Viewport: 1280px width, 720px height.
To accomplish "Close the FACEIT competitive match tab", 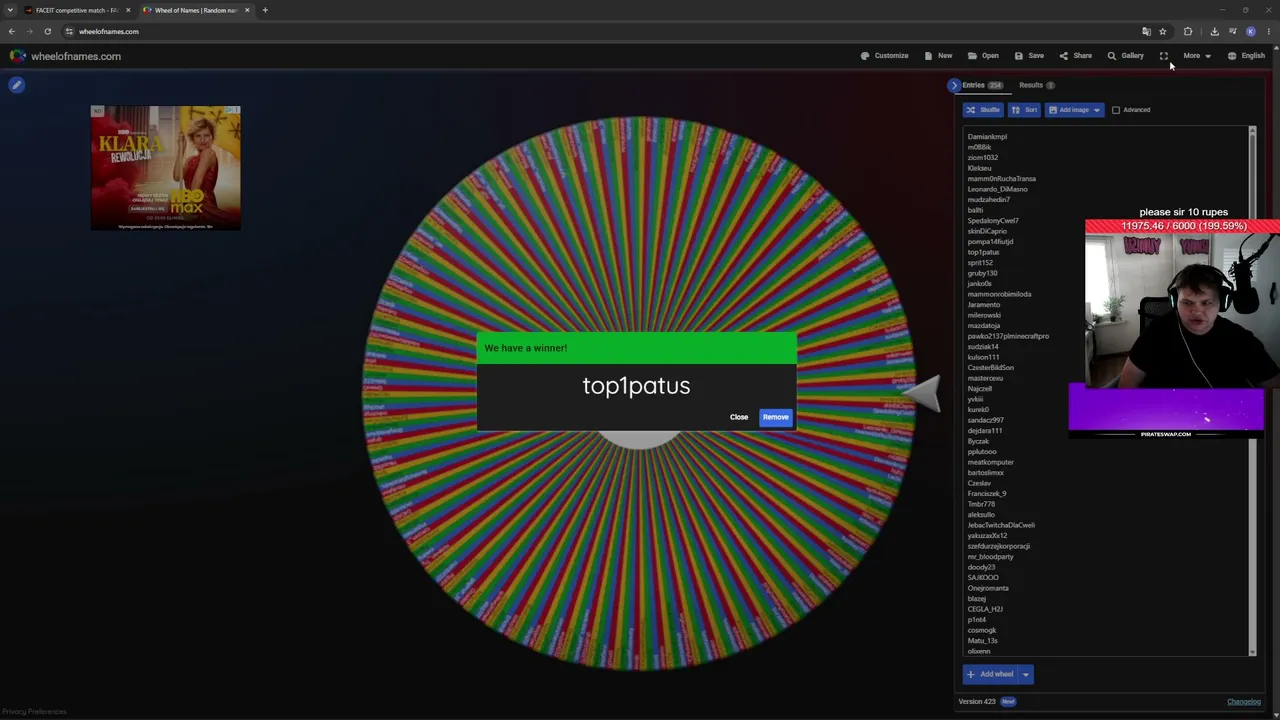I will 128,10.
